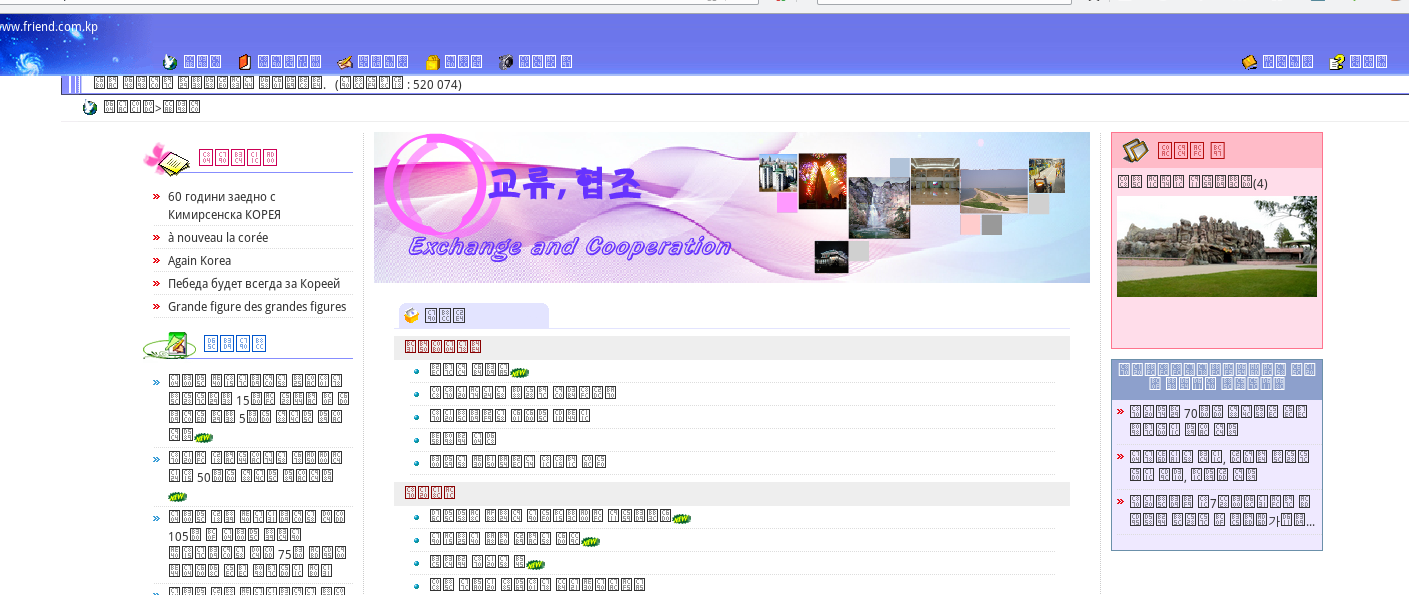Click the globe icon in the top navigation
Image resolution: width=1409 pixels, height=595 pixels.
[x=170, y=62]
